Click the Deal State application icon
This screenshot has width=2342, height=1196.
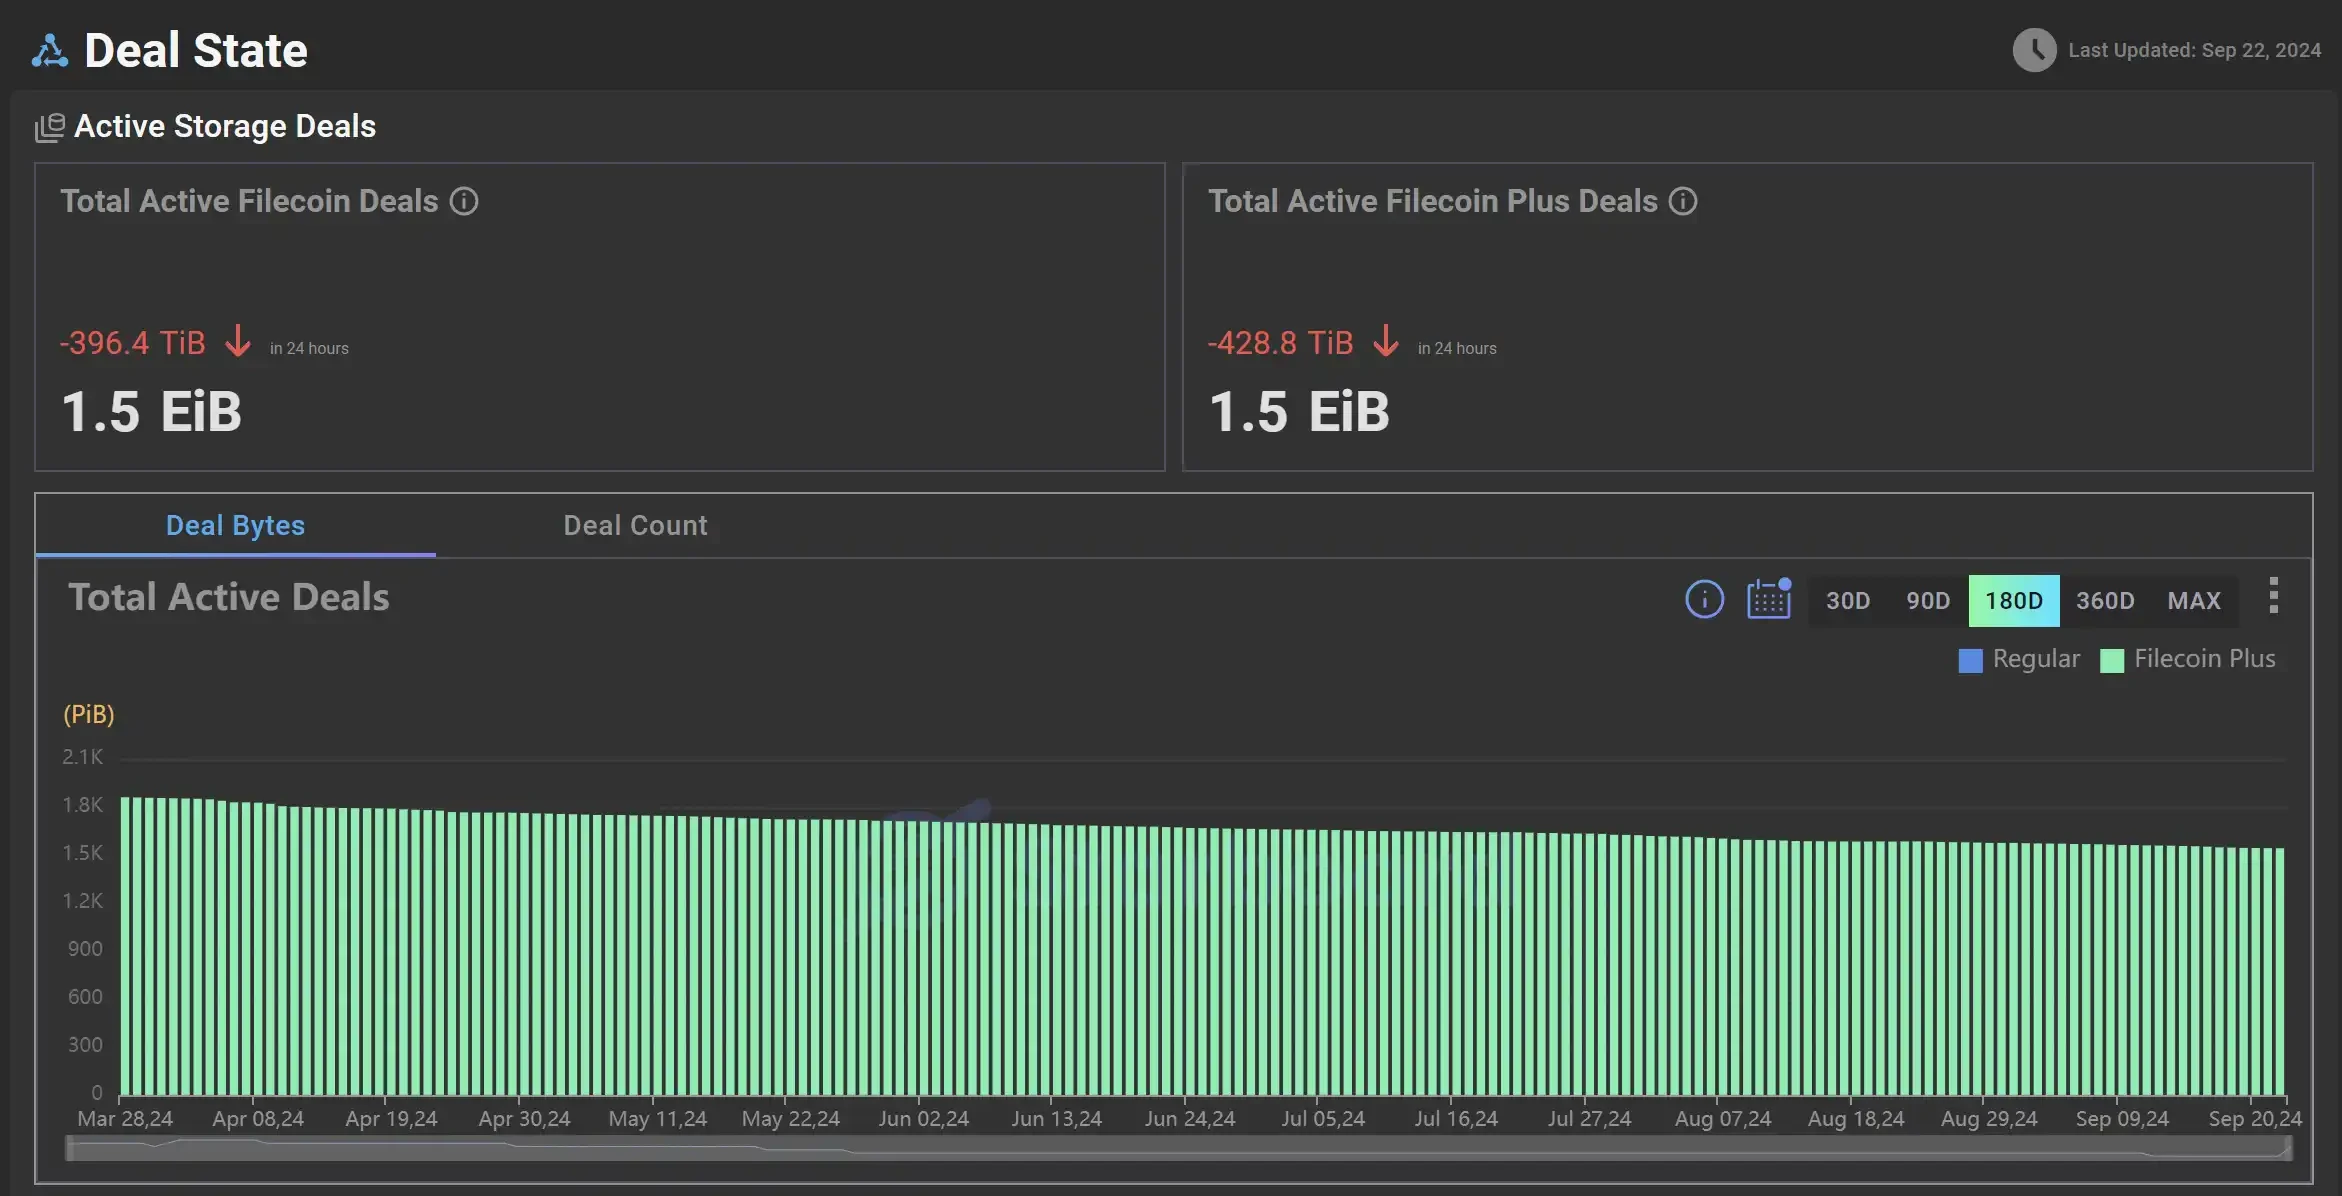click(x=47, y=46)
